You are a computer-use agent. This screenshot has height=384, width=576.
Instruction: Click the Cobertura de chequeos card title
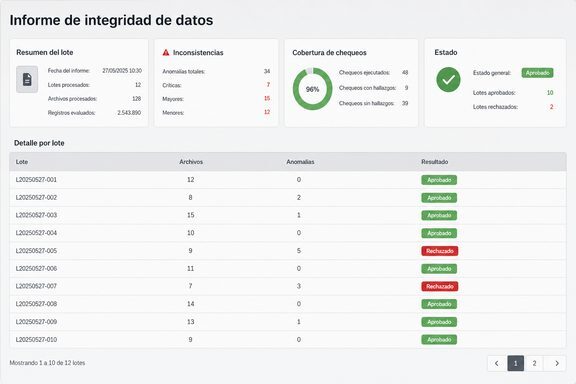(x=330, y=53)
